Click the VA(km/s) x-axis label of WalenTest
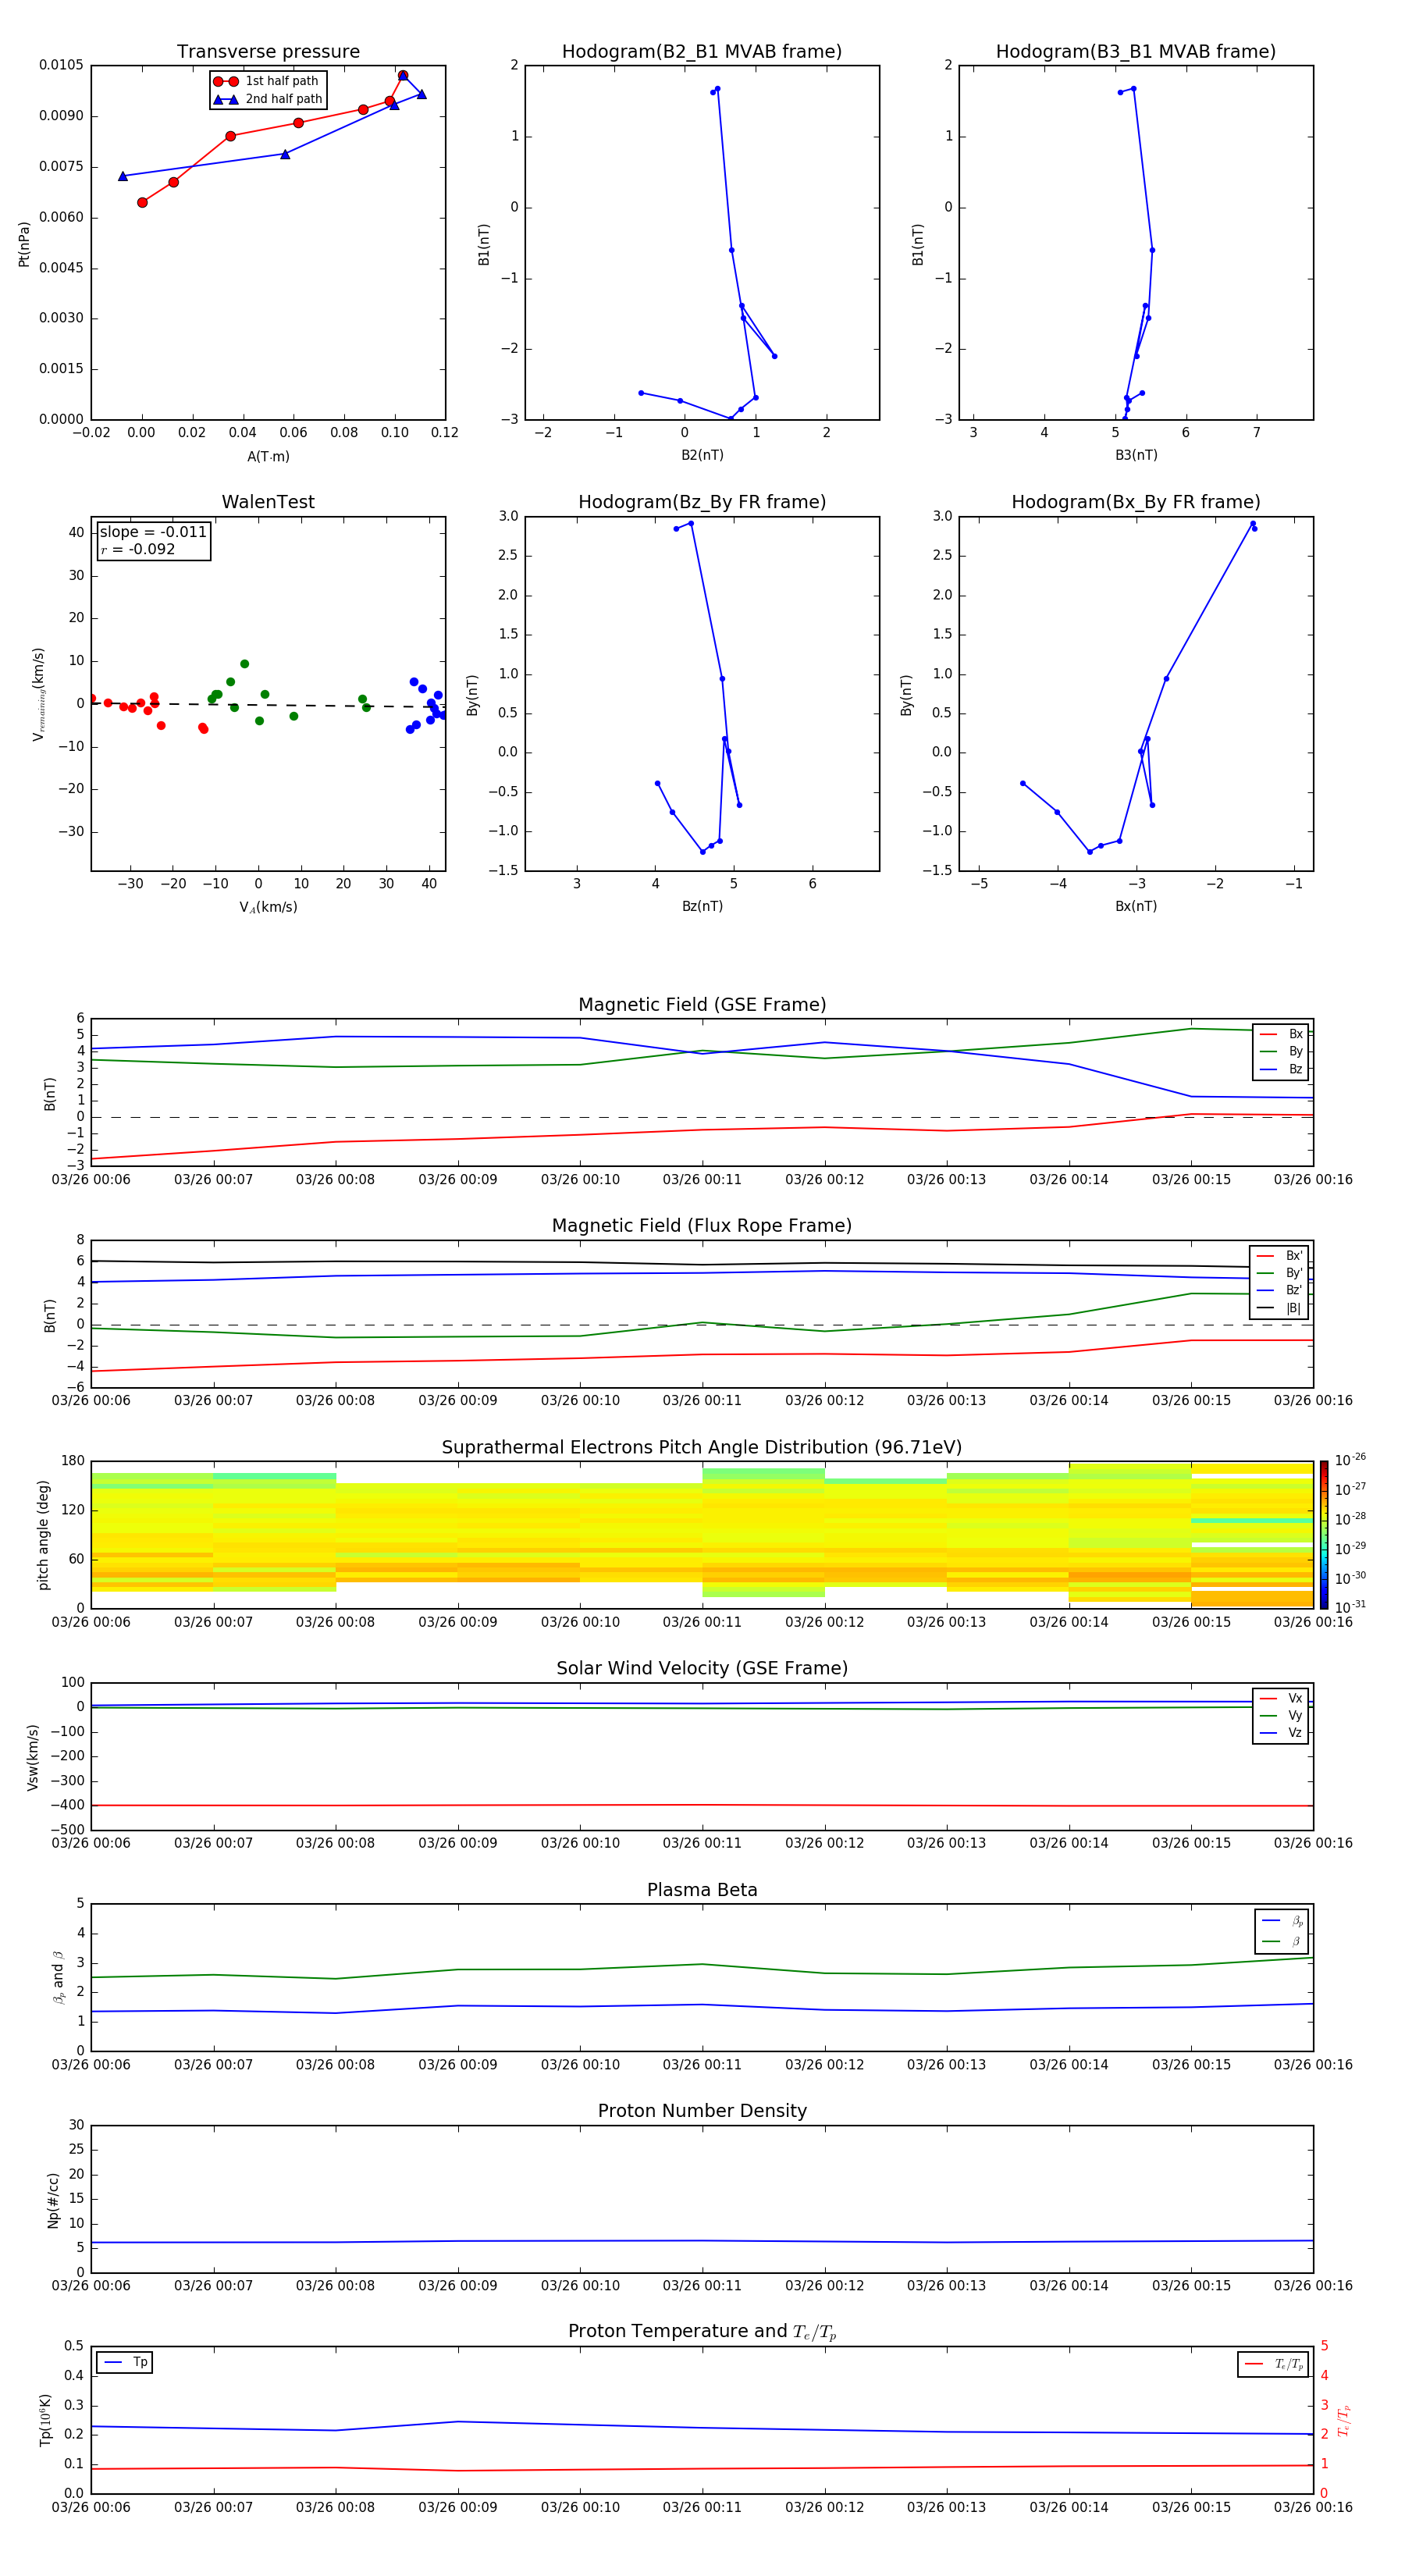This screenshot has height=2576, width=1405. click(x=268, y=907)
